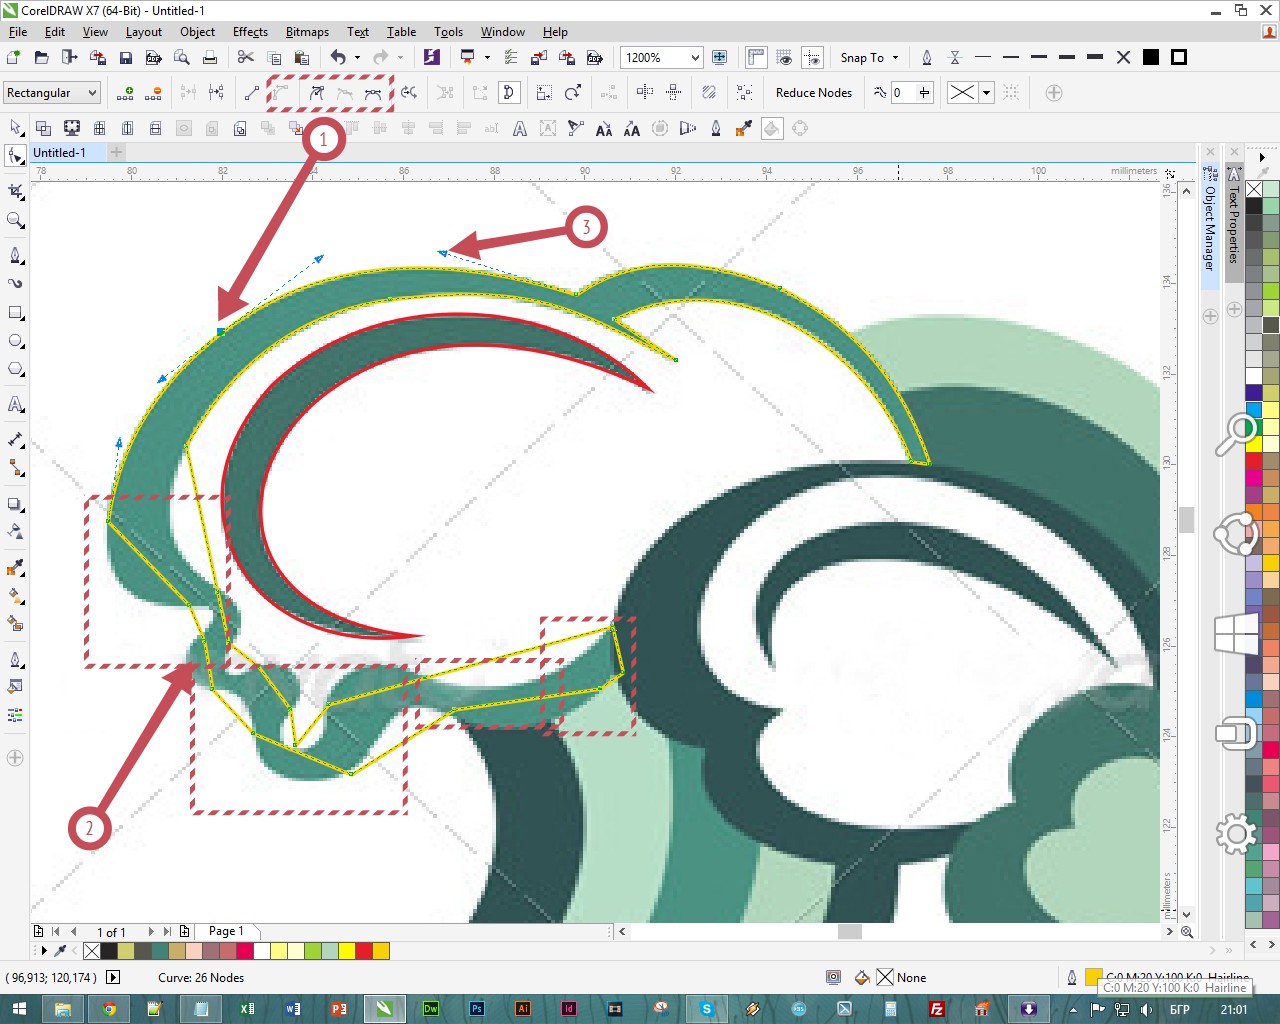Click the Cusp node icon
The width and height of the screenshot is (1280, 1024).
click(316, 93)
